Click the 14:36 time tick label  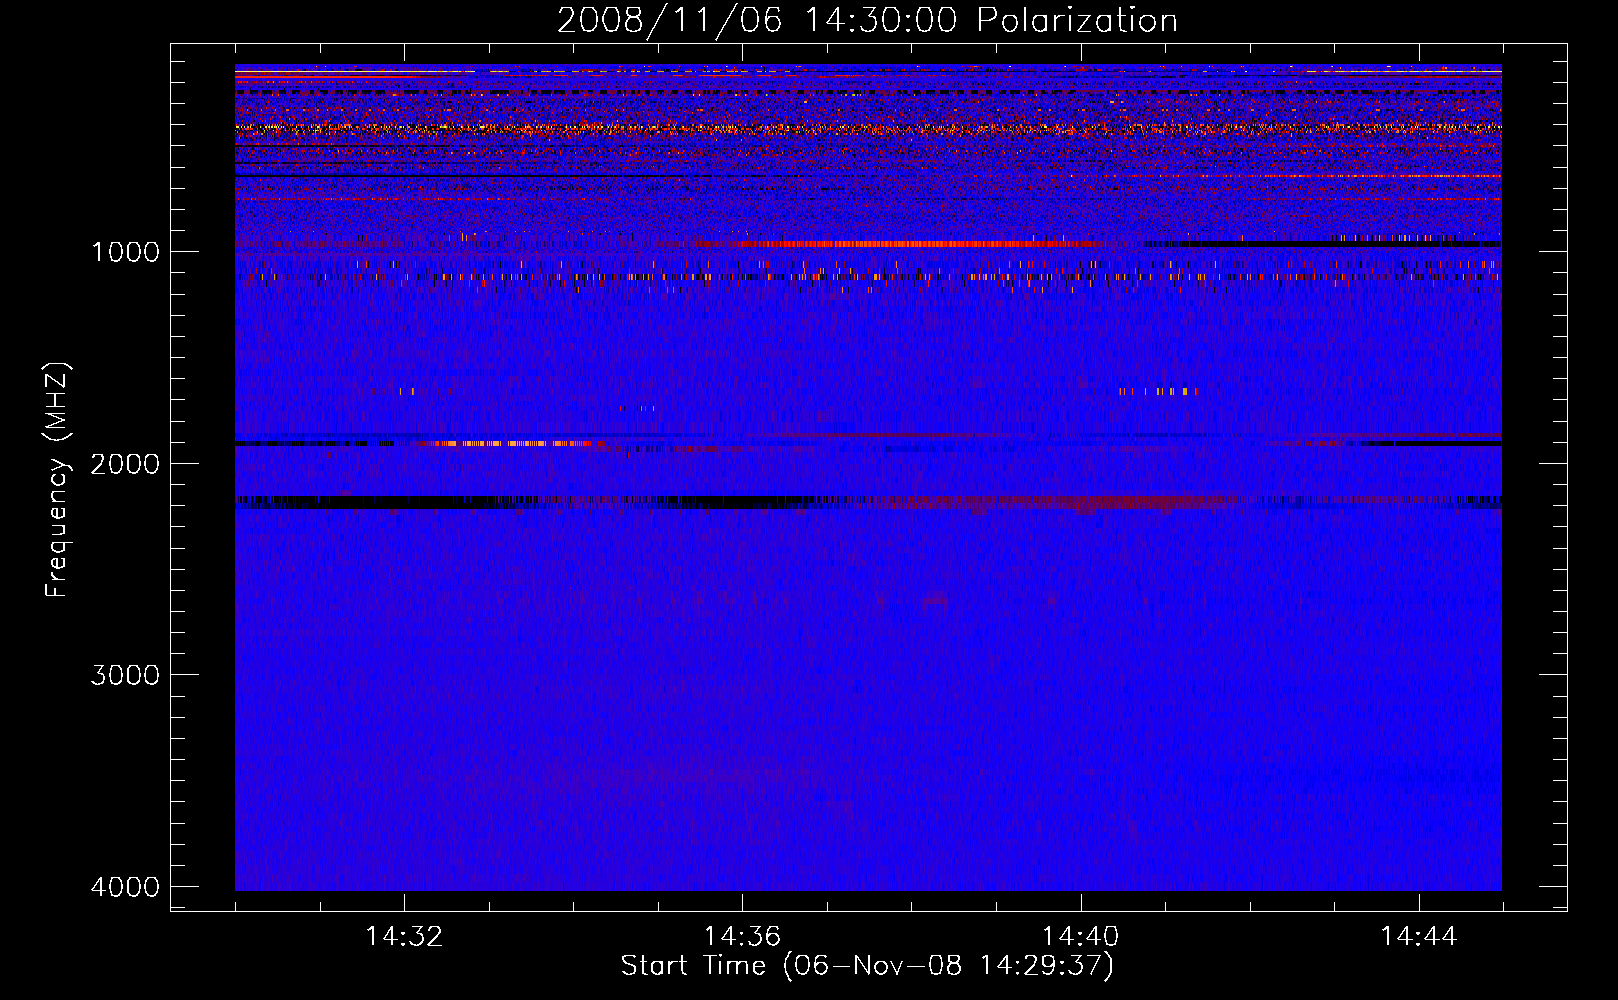(x=742, y=937)
